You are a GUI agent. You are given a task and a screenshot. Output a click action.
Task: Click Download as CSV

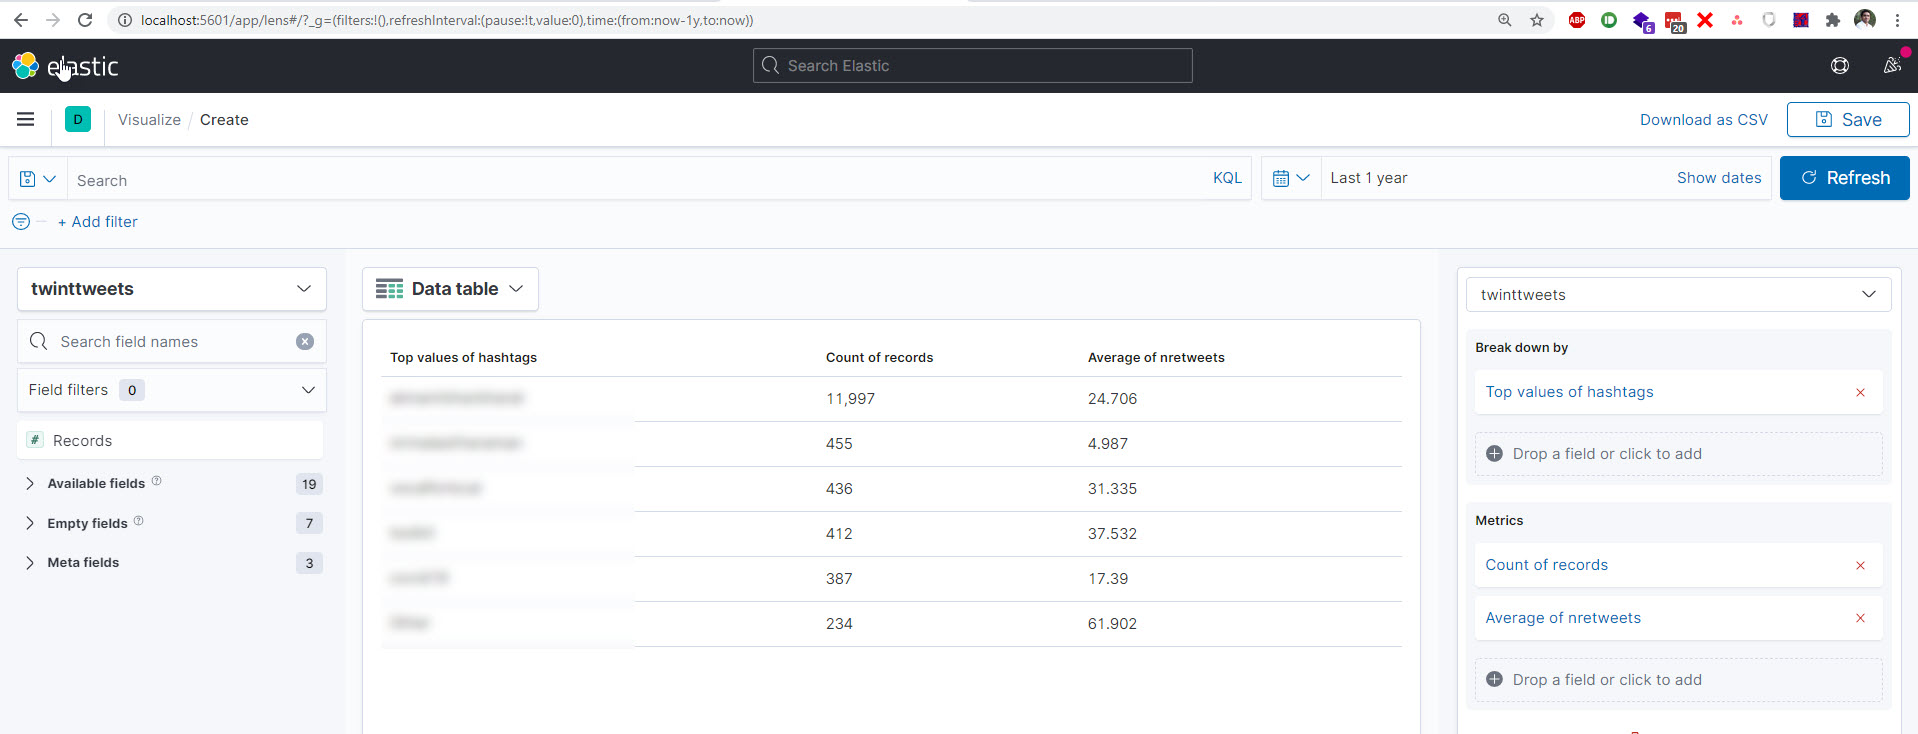point(1703,120)
